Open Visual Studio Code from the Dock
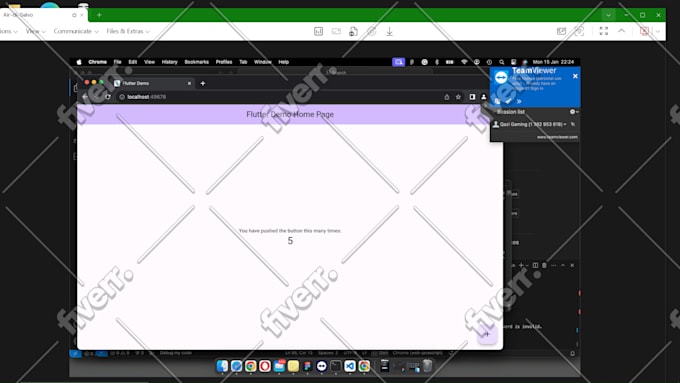The width and height of the screenshot is (680, 383). click(x=350, y=366)
